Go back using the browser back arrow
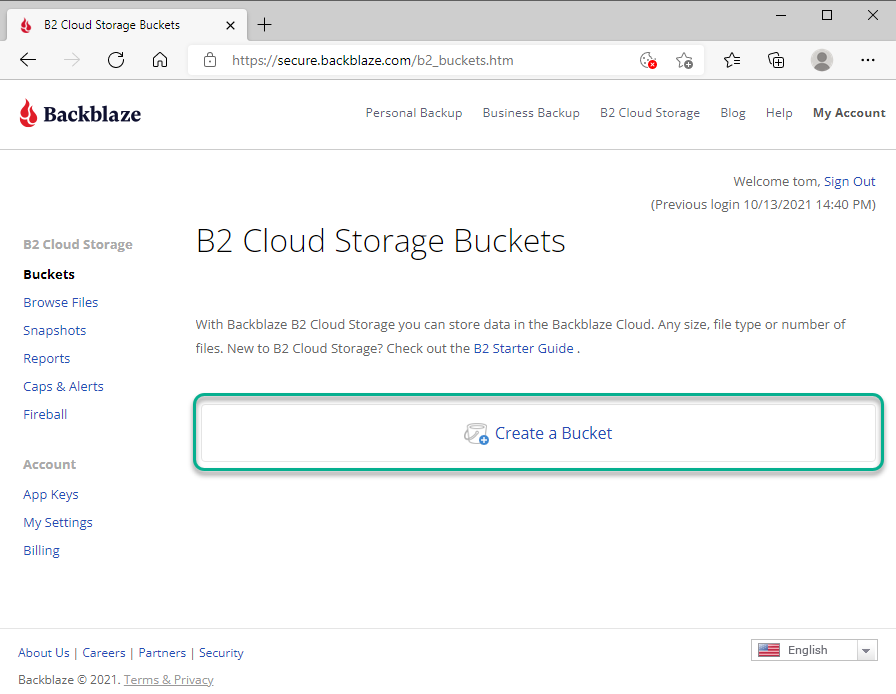Image resolution: width=896 pixels, height=694 pixels. point(28,60)
